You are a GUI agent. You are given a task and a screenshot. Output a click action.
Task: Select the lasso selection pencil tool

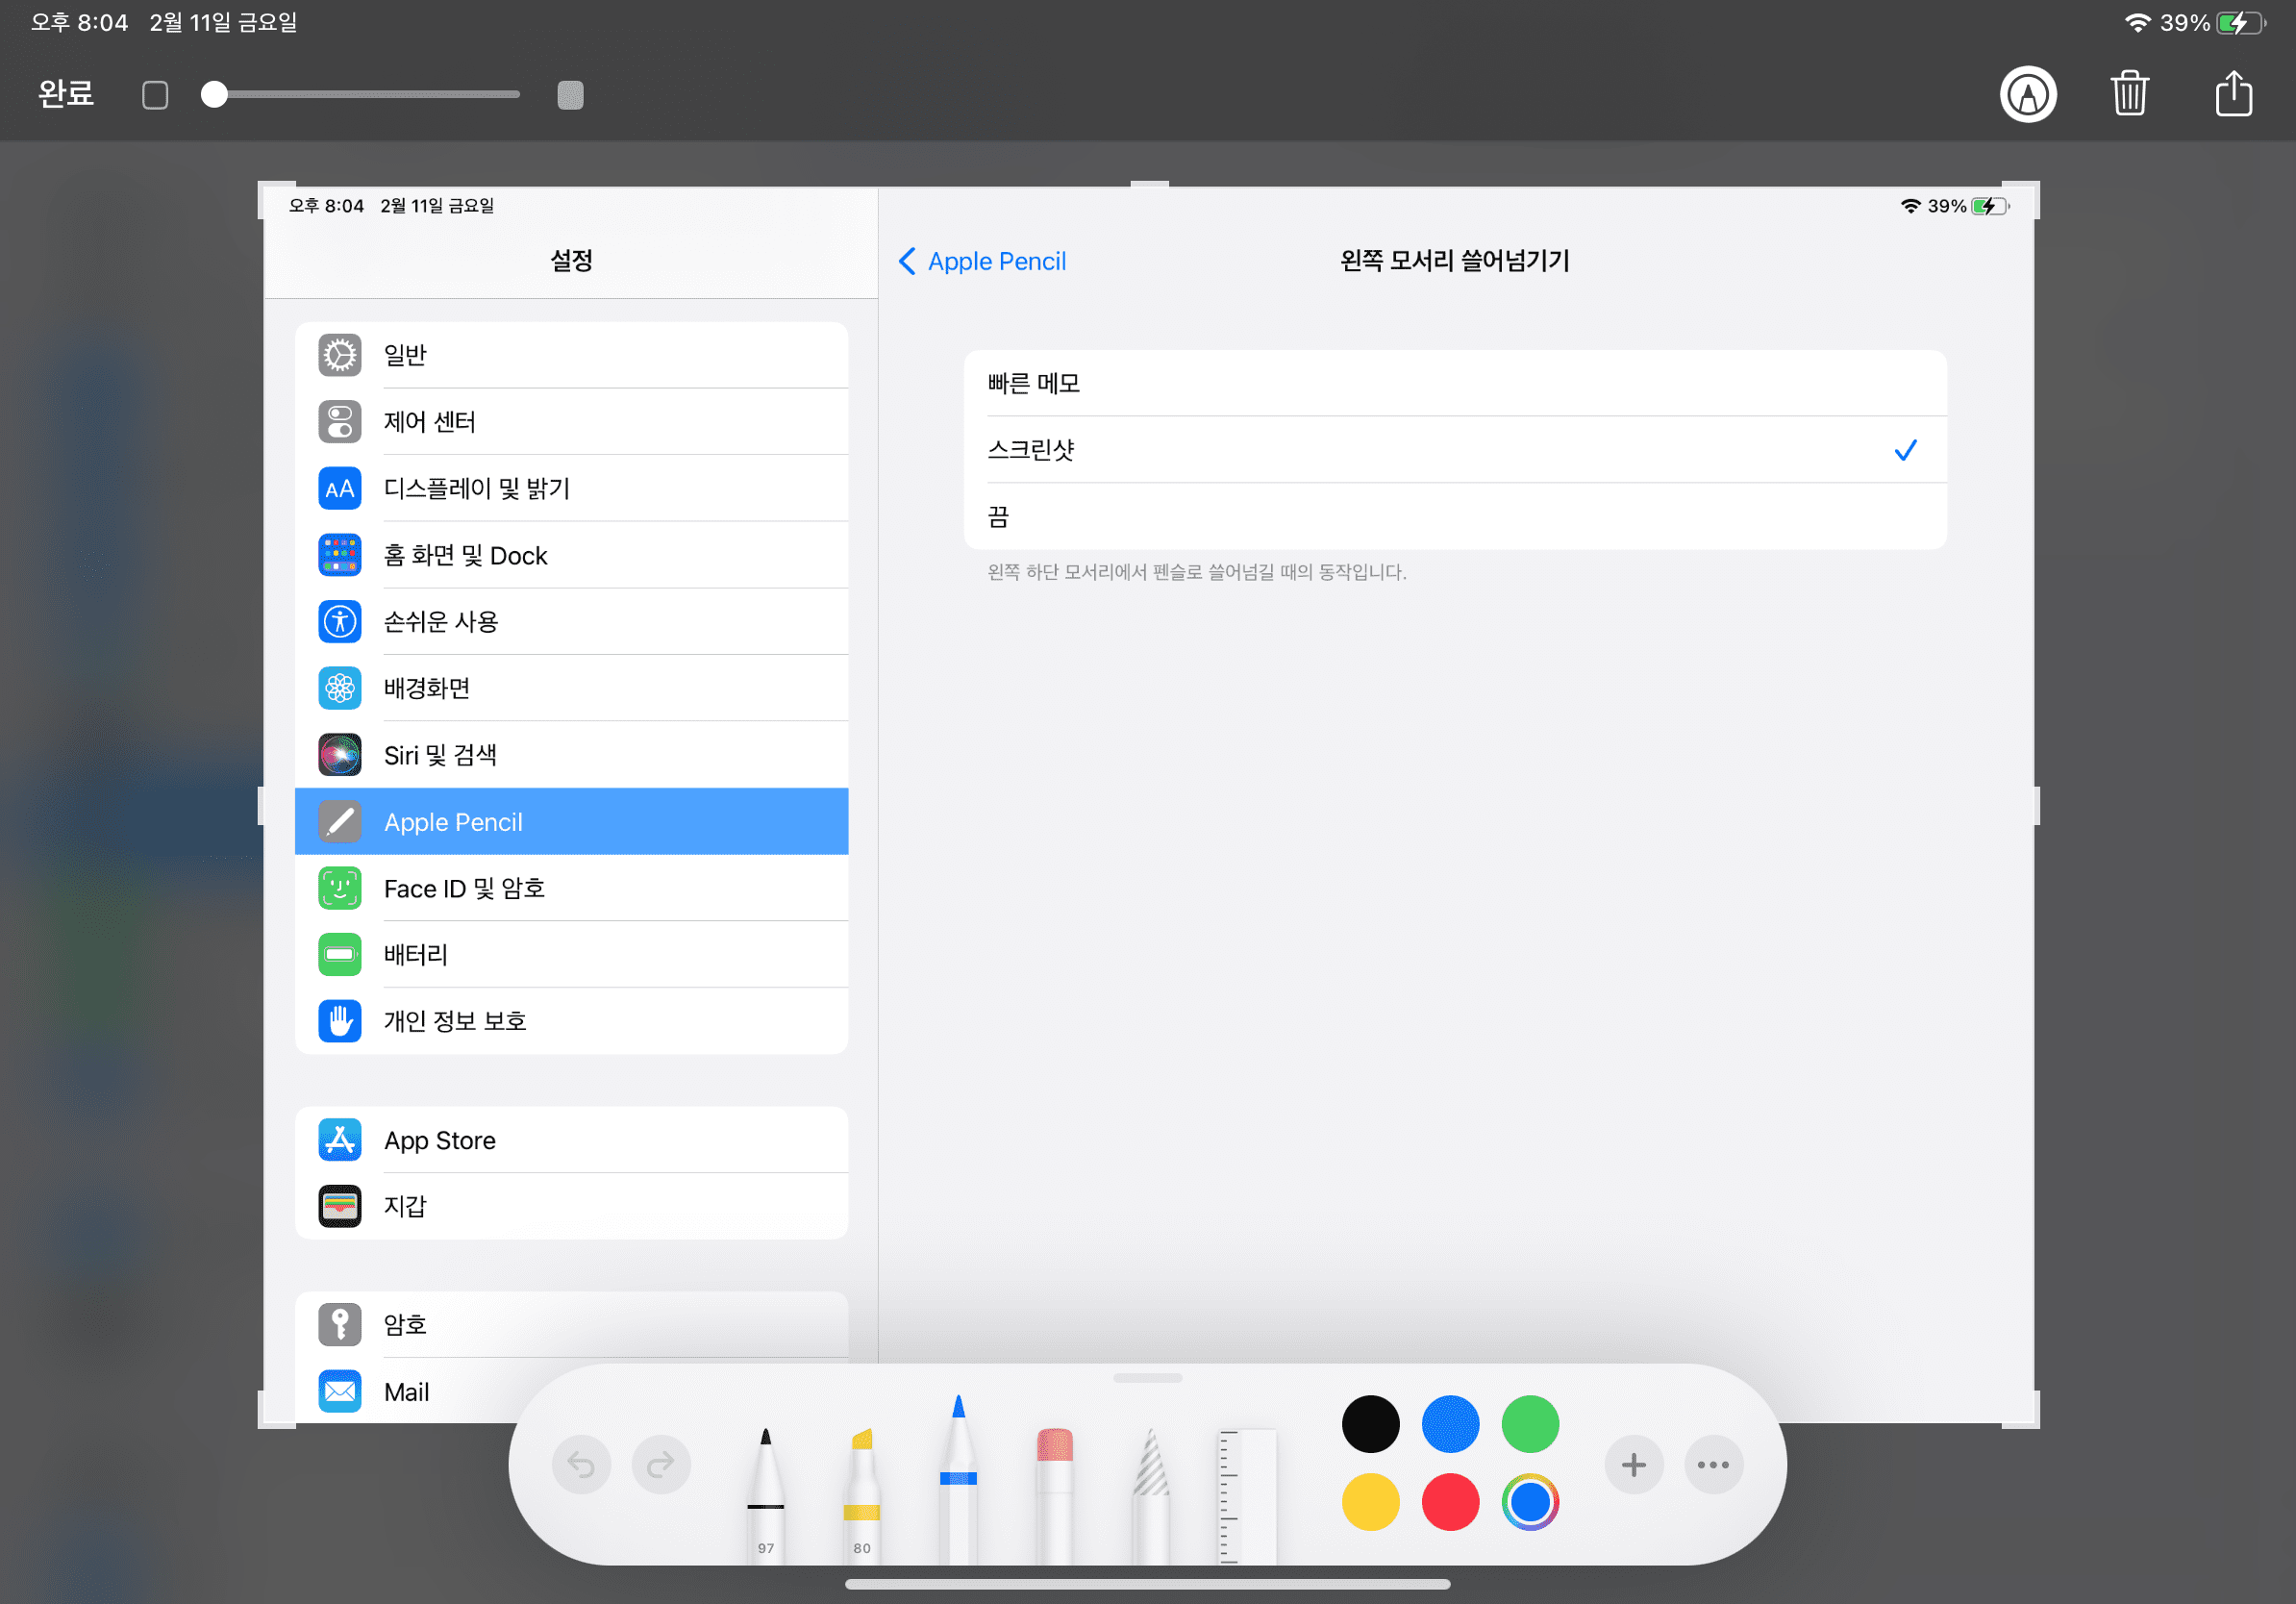click(1151, 1490)
